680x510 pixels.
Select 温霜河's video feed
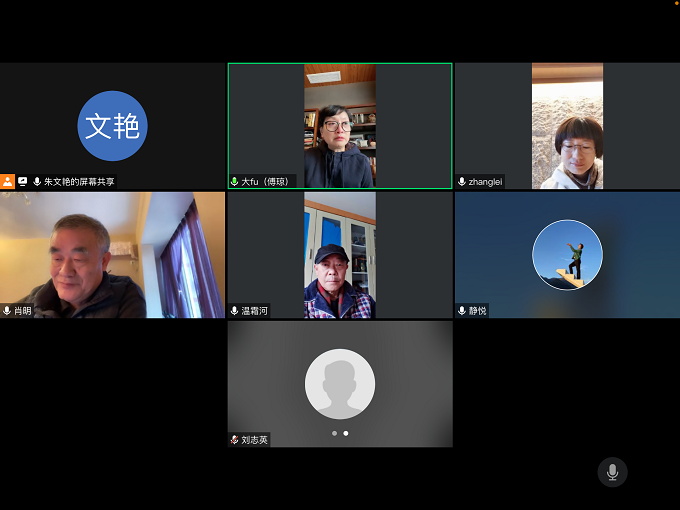click(340, 255)
